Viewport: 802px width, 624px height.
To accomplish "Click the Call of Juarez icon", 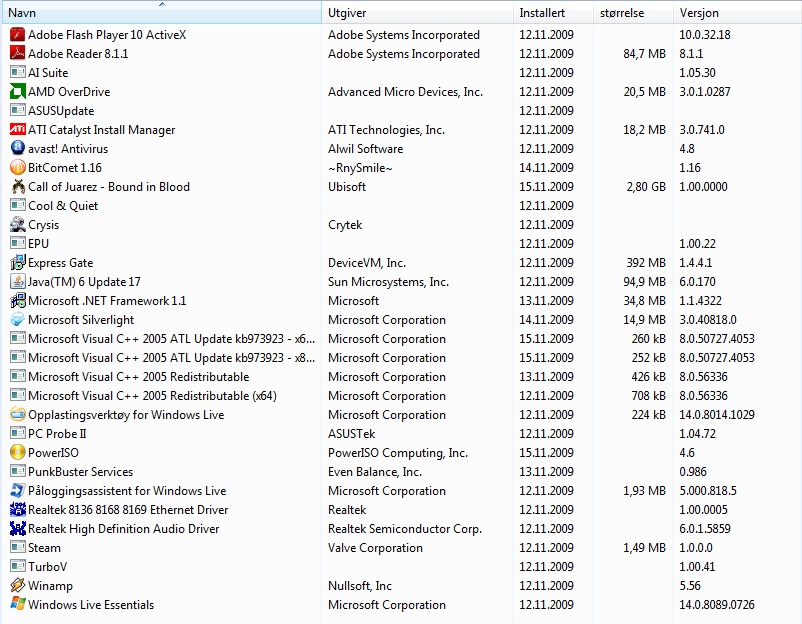I will coord(17,187).
